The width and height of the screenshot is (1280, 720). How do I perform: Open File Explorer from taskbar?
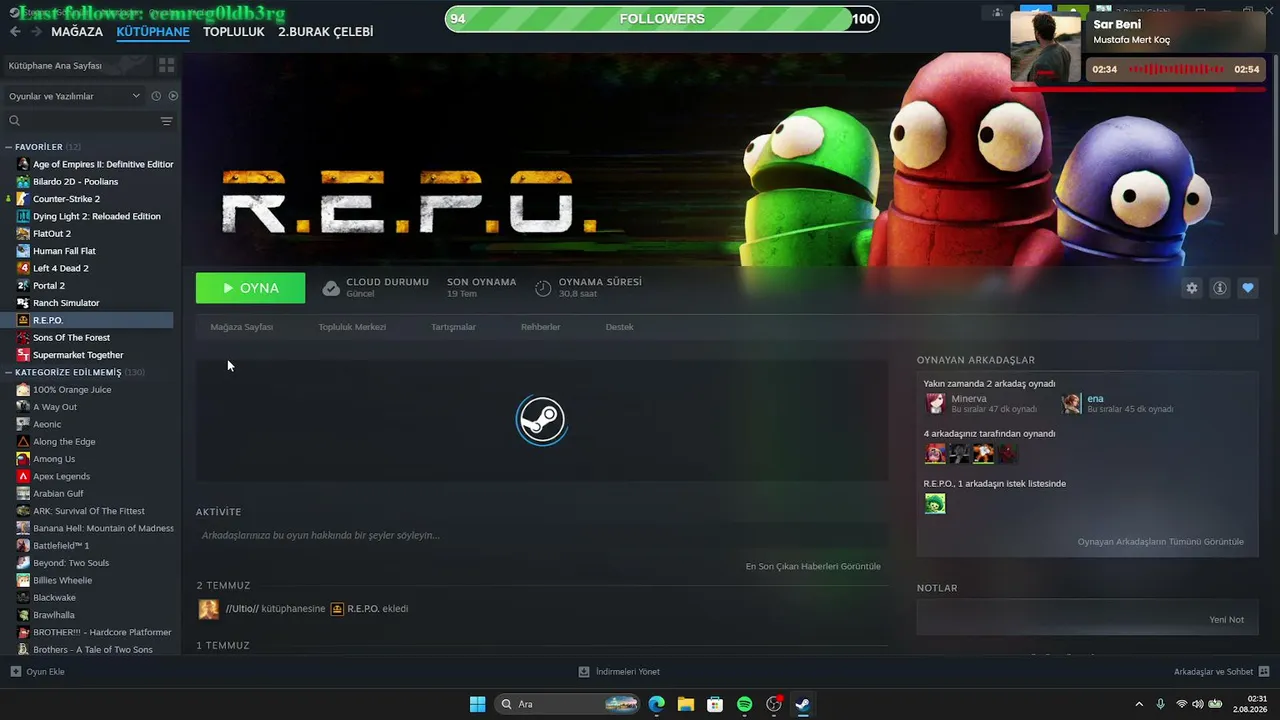point(685,704)
